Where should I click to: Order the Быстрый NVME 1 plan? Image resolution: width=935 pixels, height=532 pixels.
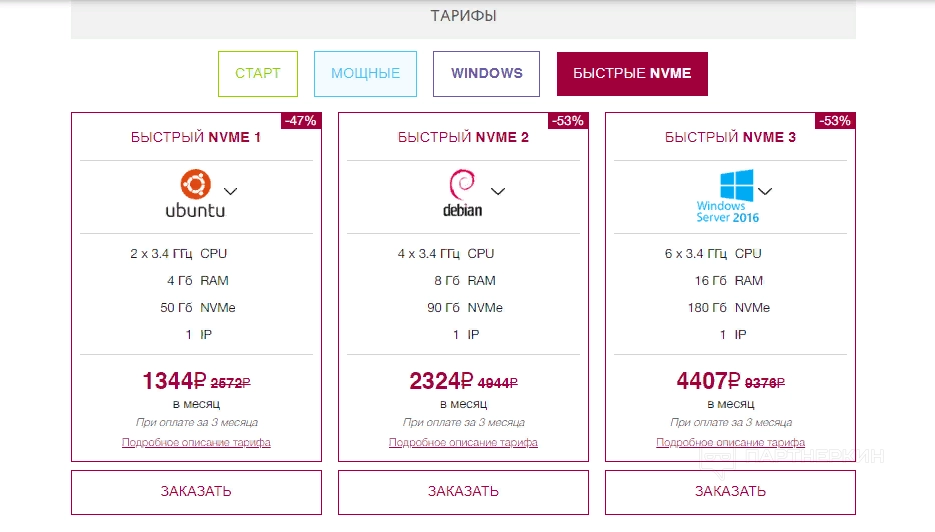click(x=196, y=492)
